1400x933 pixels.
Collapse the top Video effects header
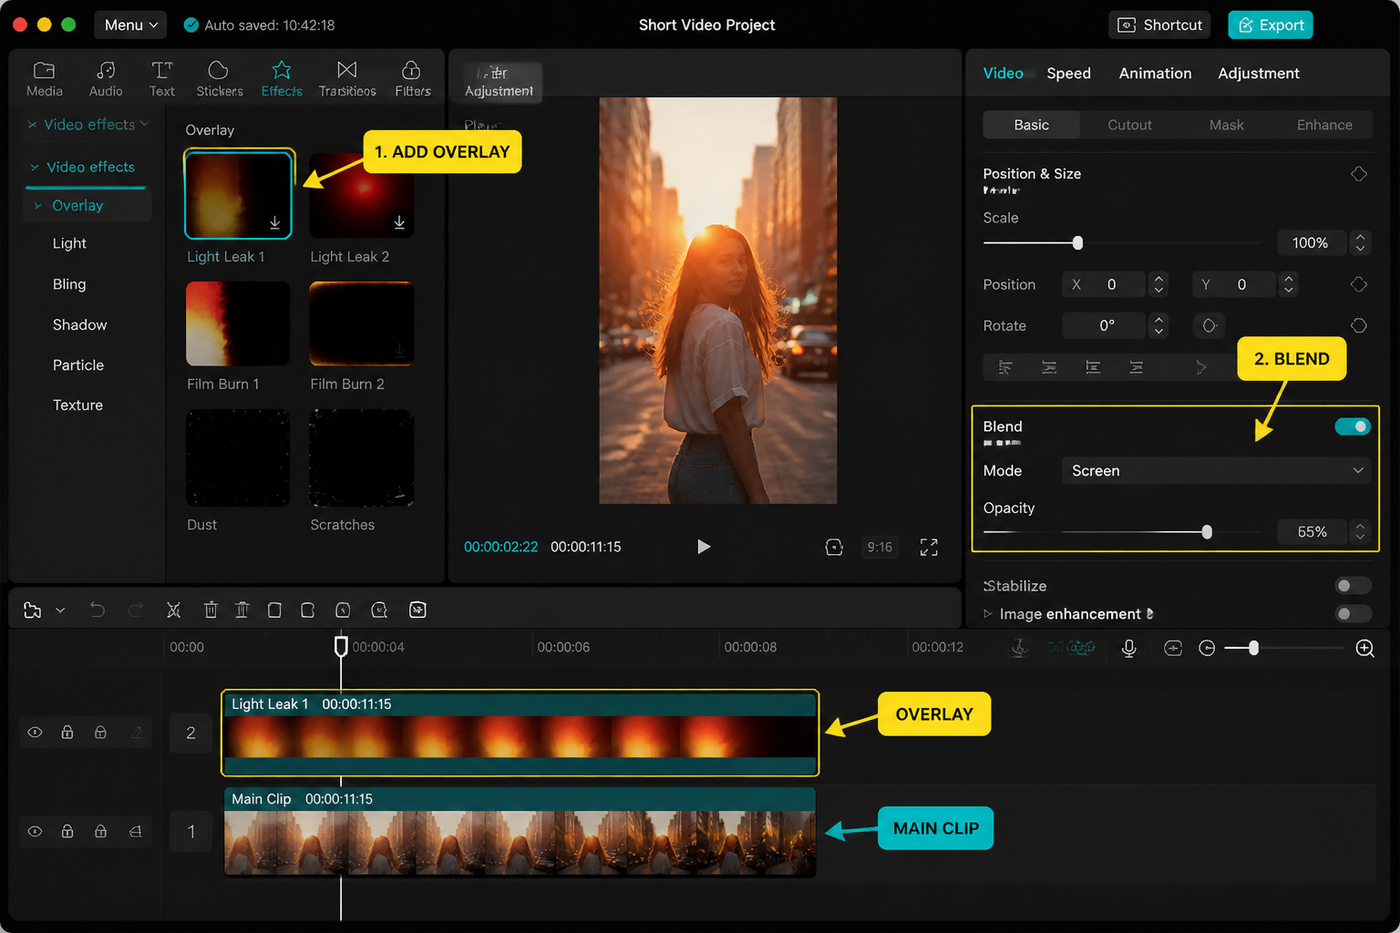click(x=88, y=125)
